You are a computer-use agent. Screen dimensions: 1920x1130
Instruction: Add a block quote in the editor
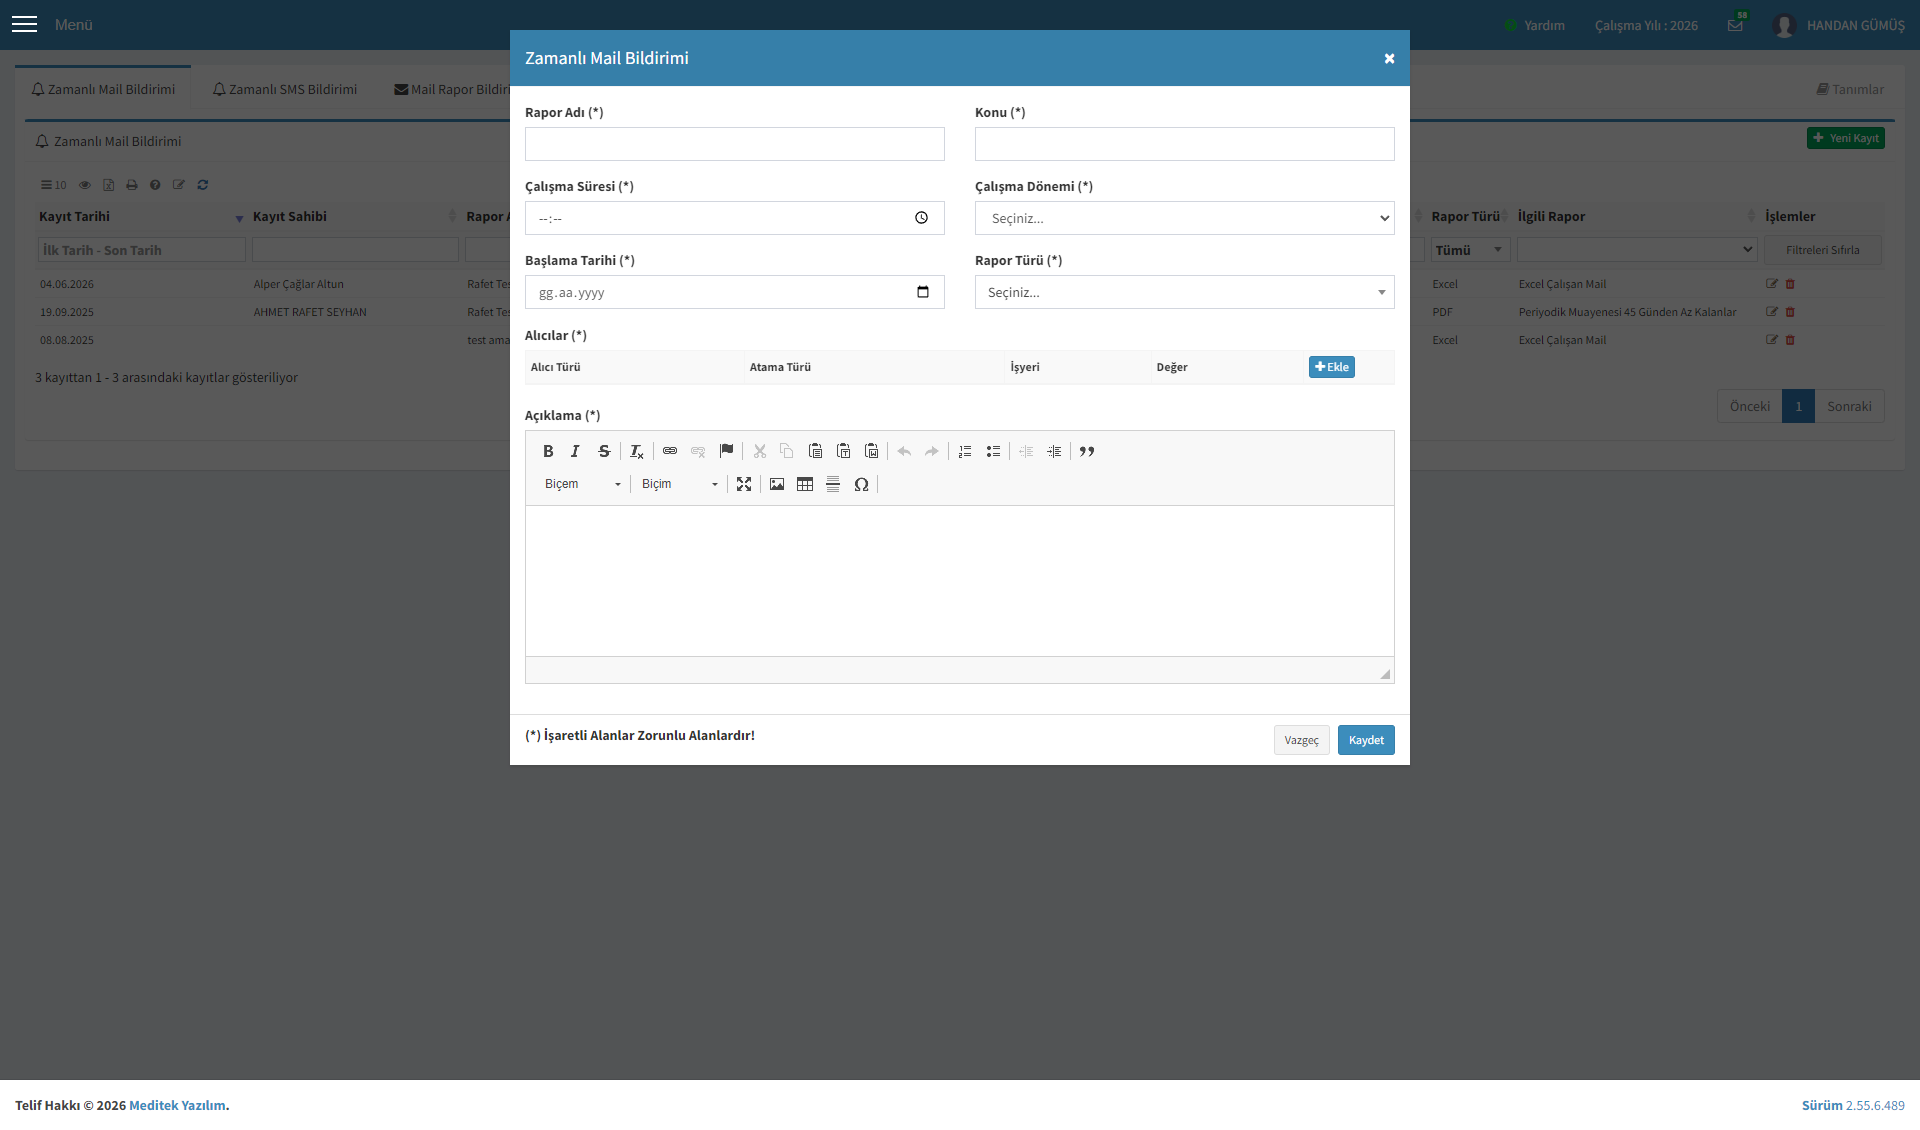tap(1087, 452)
